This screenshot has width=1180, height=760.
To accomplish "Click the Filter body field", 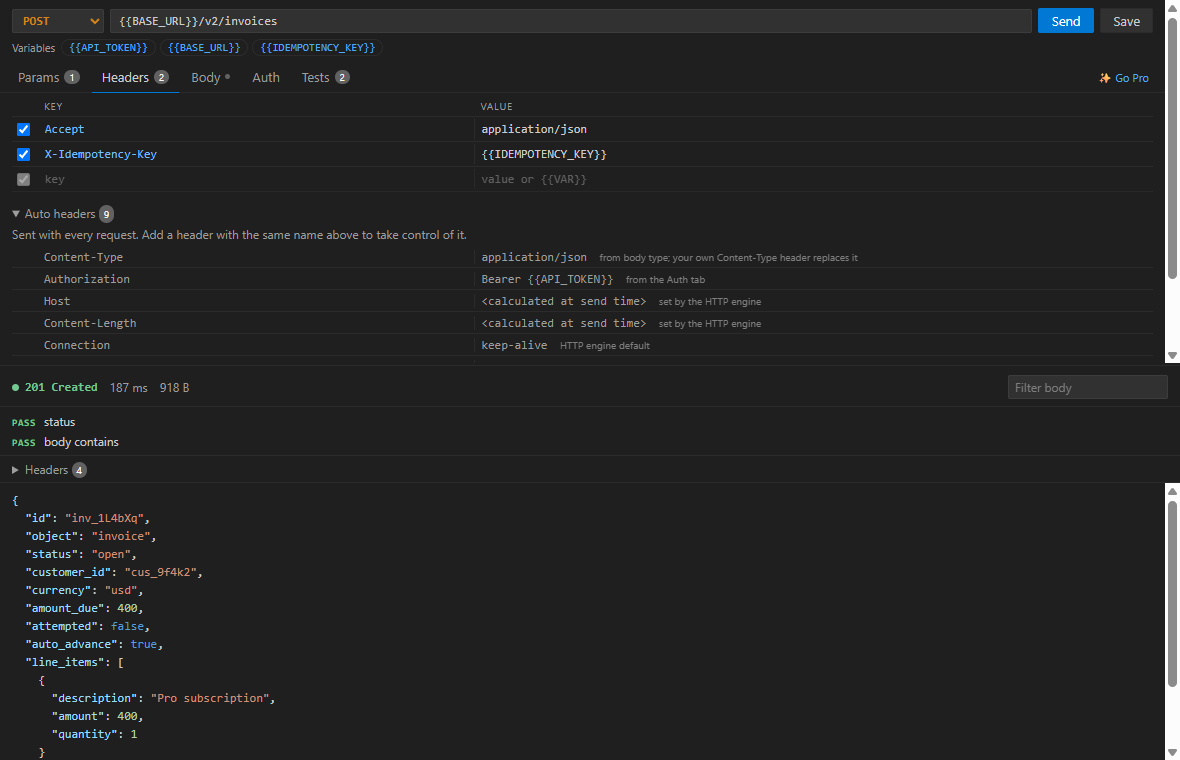I will (x=1087, y=388).
